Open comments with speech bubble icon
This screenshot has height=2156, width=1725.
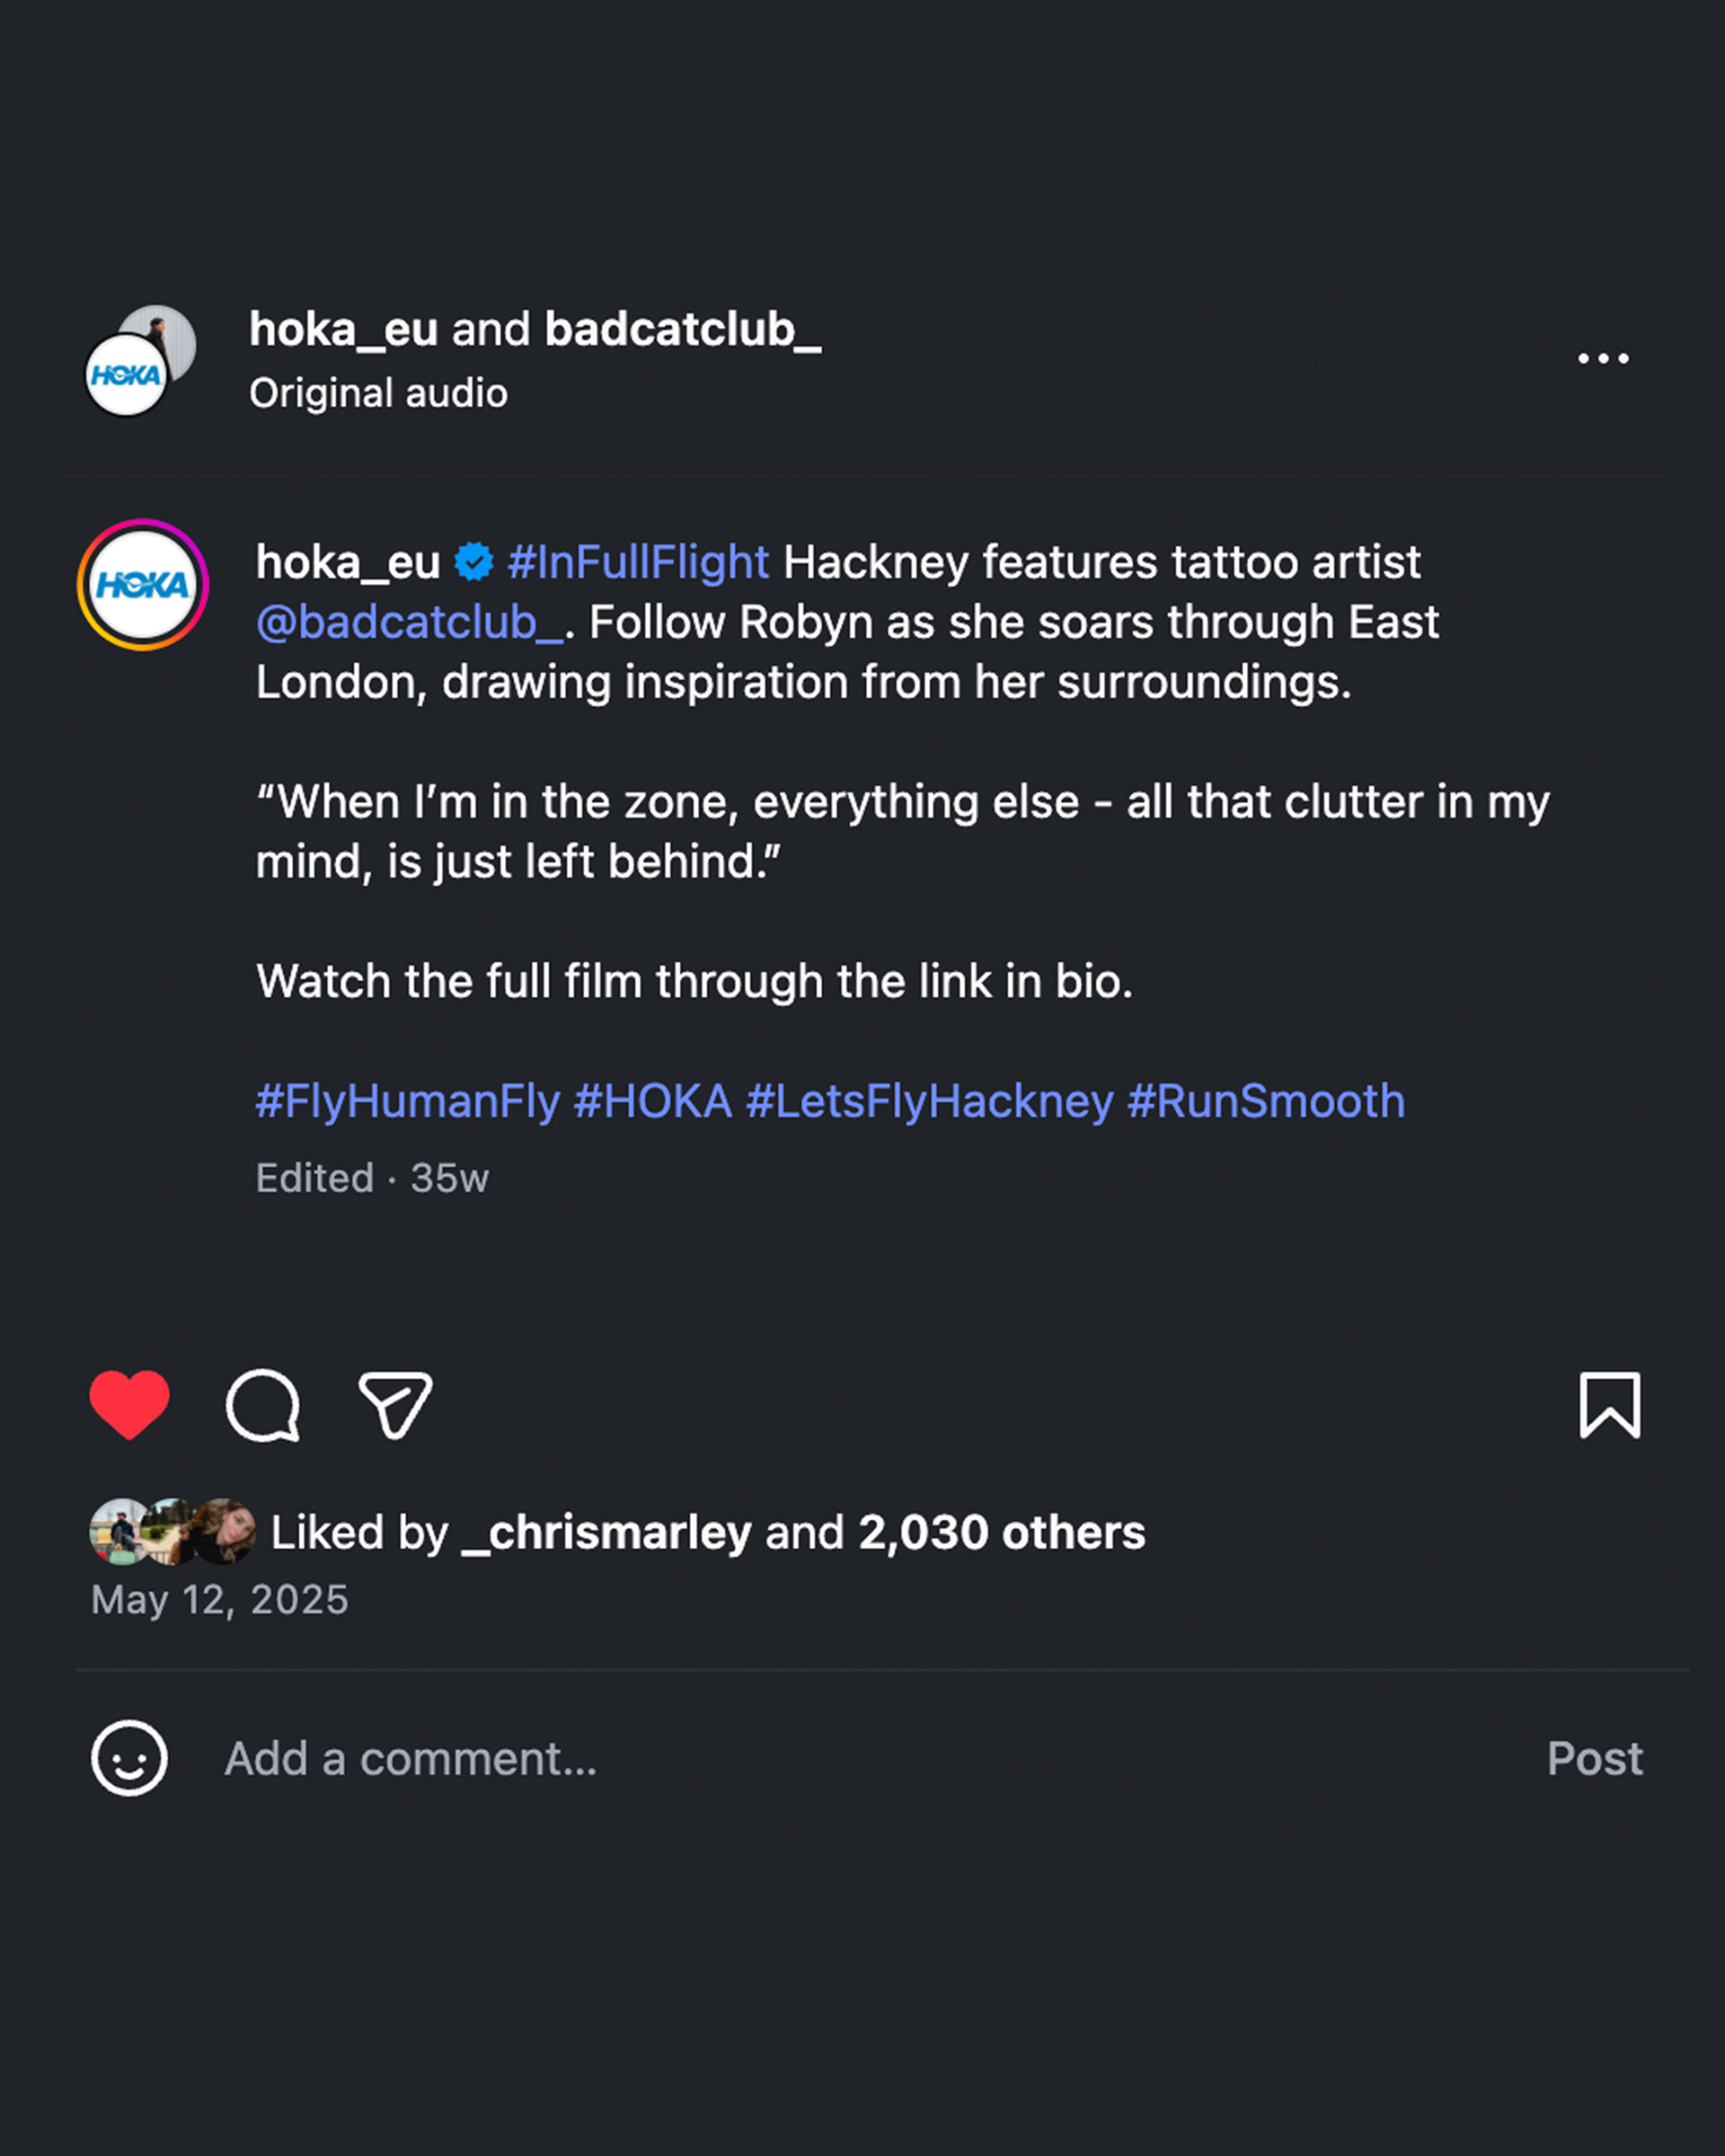pyautogui.click(x=262, y=1405)
